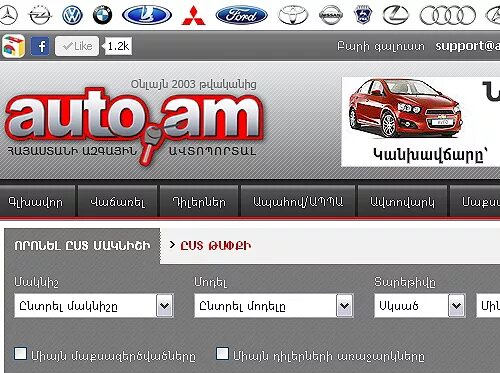Choose the Audi four-rings logo

pos(448,15)
